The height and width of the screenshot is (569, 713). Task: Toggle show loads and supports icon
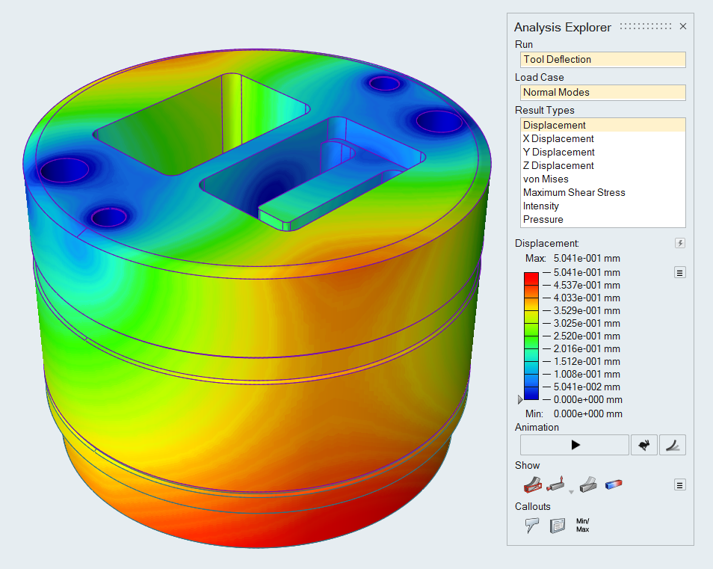coord(557,485)
